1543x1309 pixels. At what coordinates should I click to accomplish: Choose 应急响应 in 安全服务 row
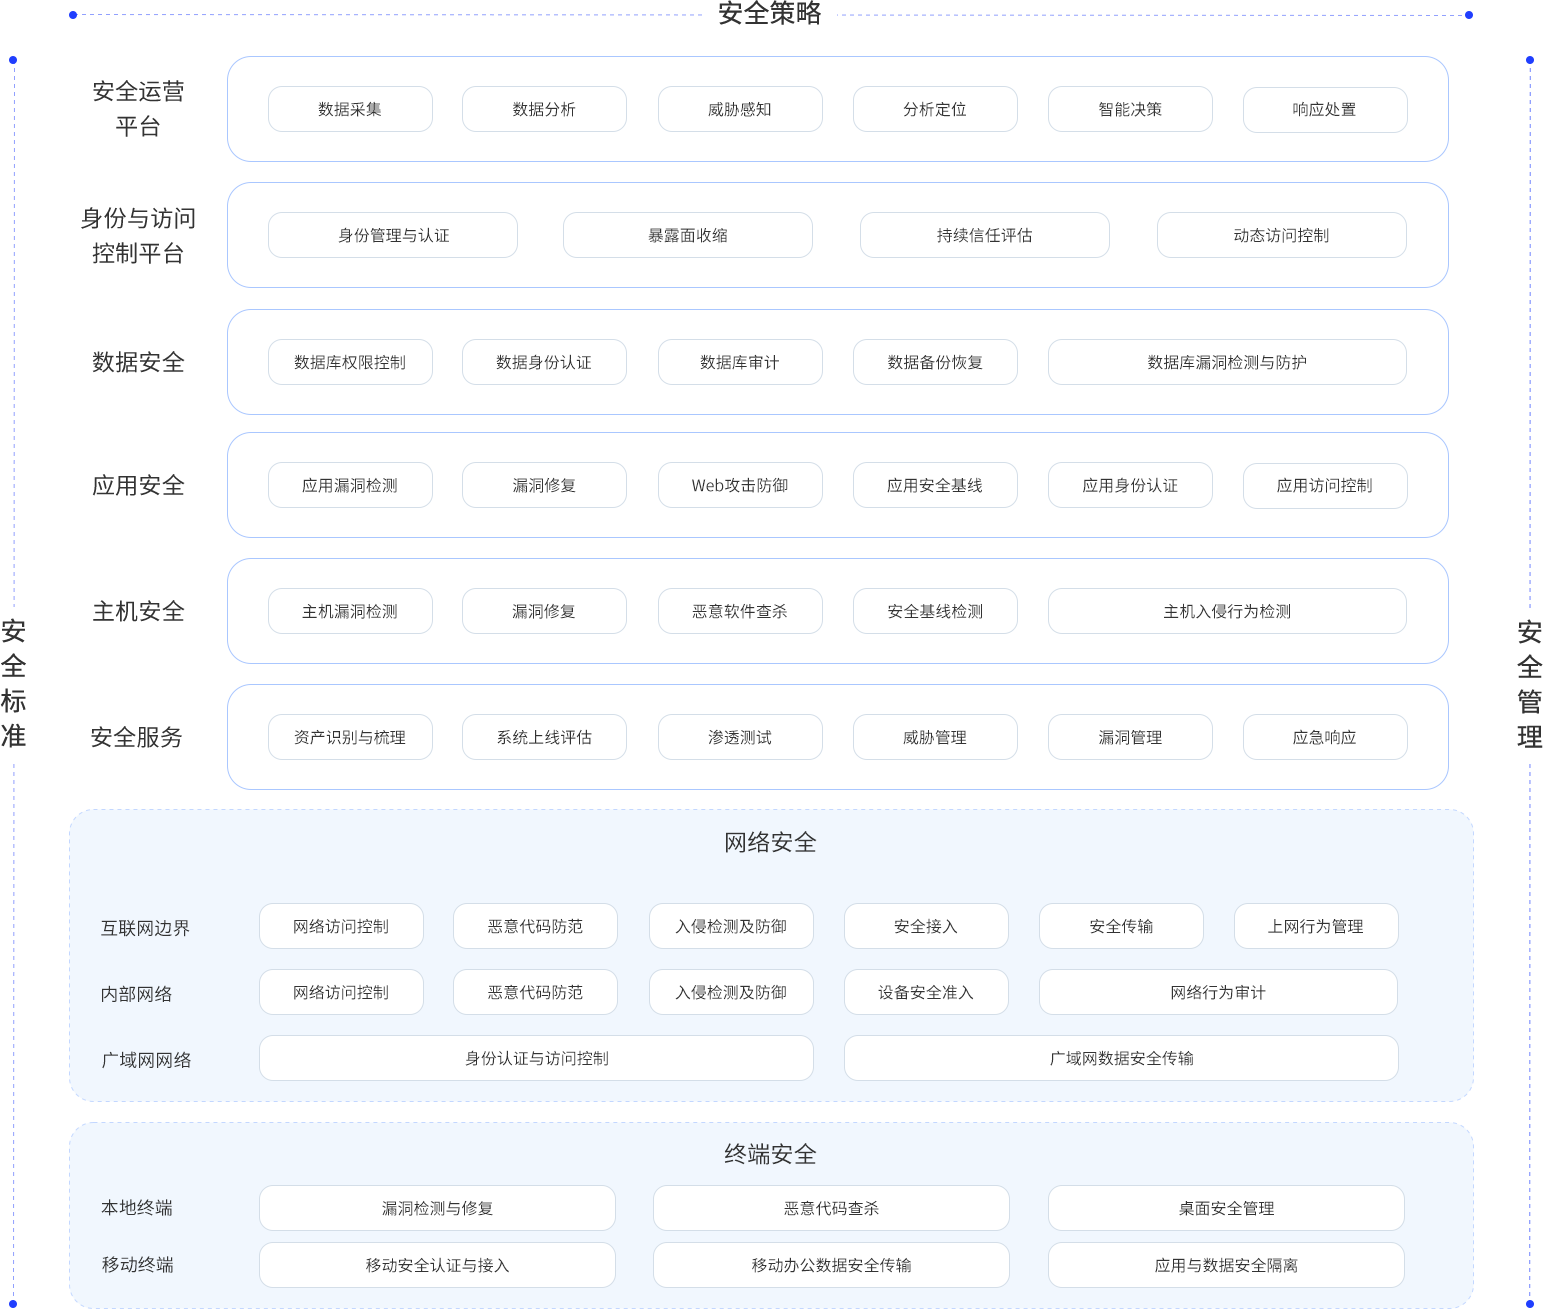tap(1325, 737)
